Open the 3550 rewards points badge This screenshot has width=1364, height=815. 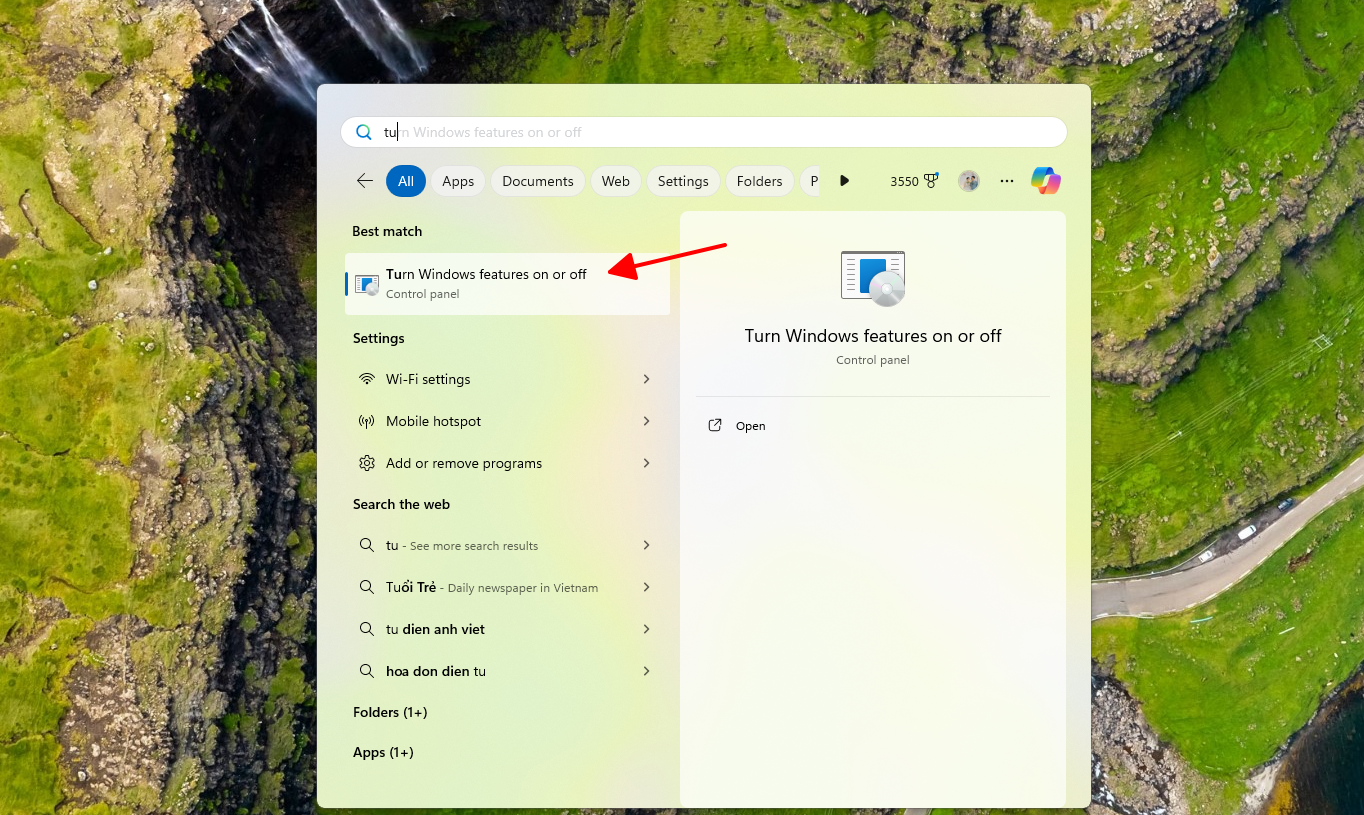click(x=915, y=181)
